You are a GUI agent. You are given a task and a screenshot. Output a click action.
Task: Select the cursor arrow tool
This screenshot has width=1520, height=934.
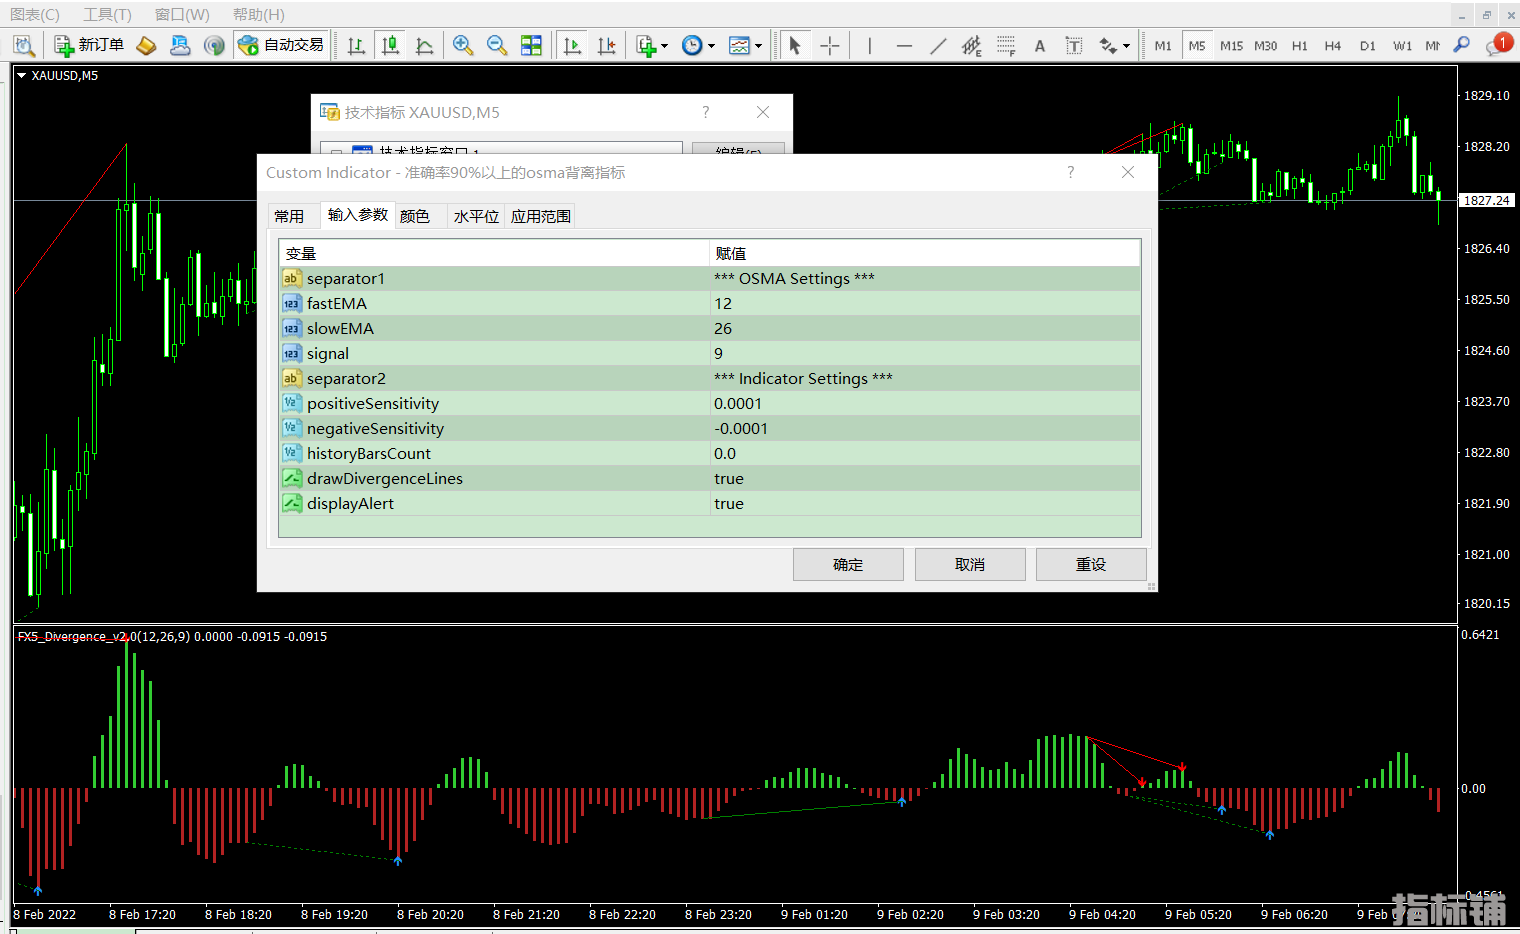(x=795, y=45)
